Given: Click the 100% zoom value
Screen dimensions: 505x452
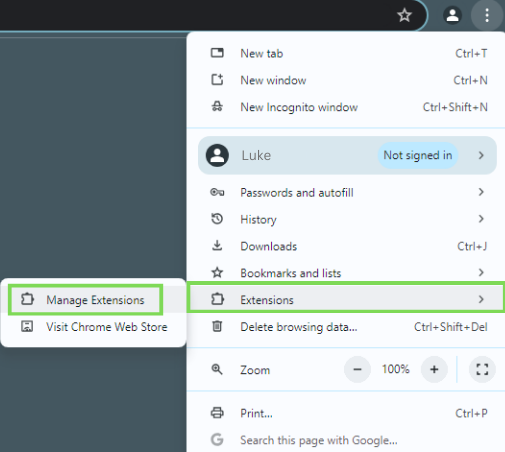Looking at the screenshot, I should [x=396, y=369].
